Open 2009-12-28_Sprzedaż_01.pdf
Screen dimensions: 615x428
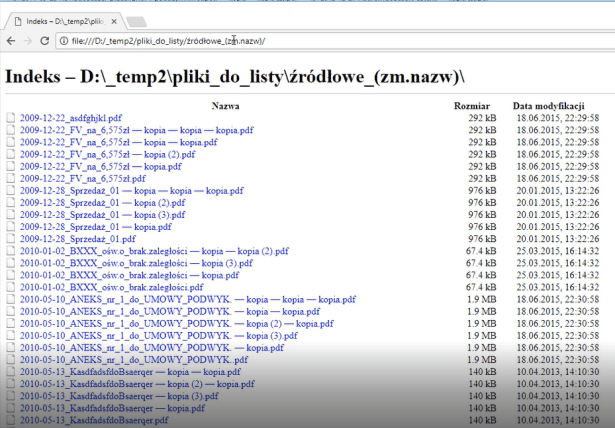78,239
